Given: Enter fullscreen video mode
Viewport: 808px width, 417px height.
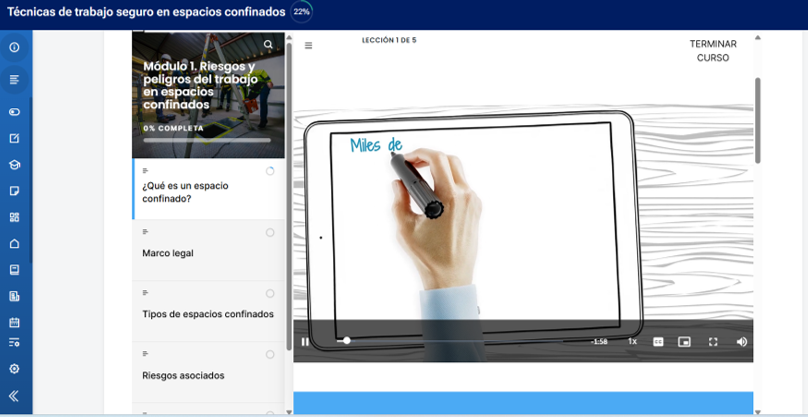Looking at the screenshot, I should [x=713, y=342].
